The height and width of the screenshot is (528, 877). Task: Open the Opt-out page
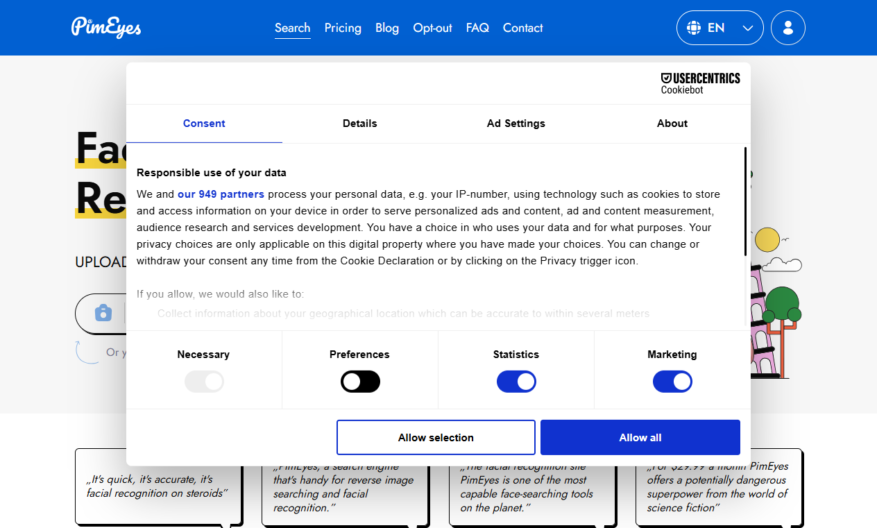click(x=432, y=28)
